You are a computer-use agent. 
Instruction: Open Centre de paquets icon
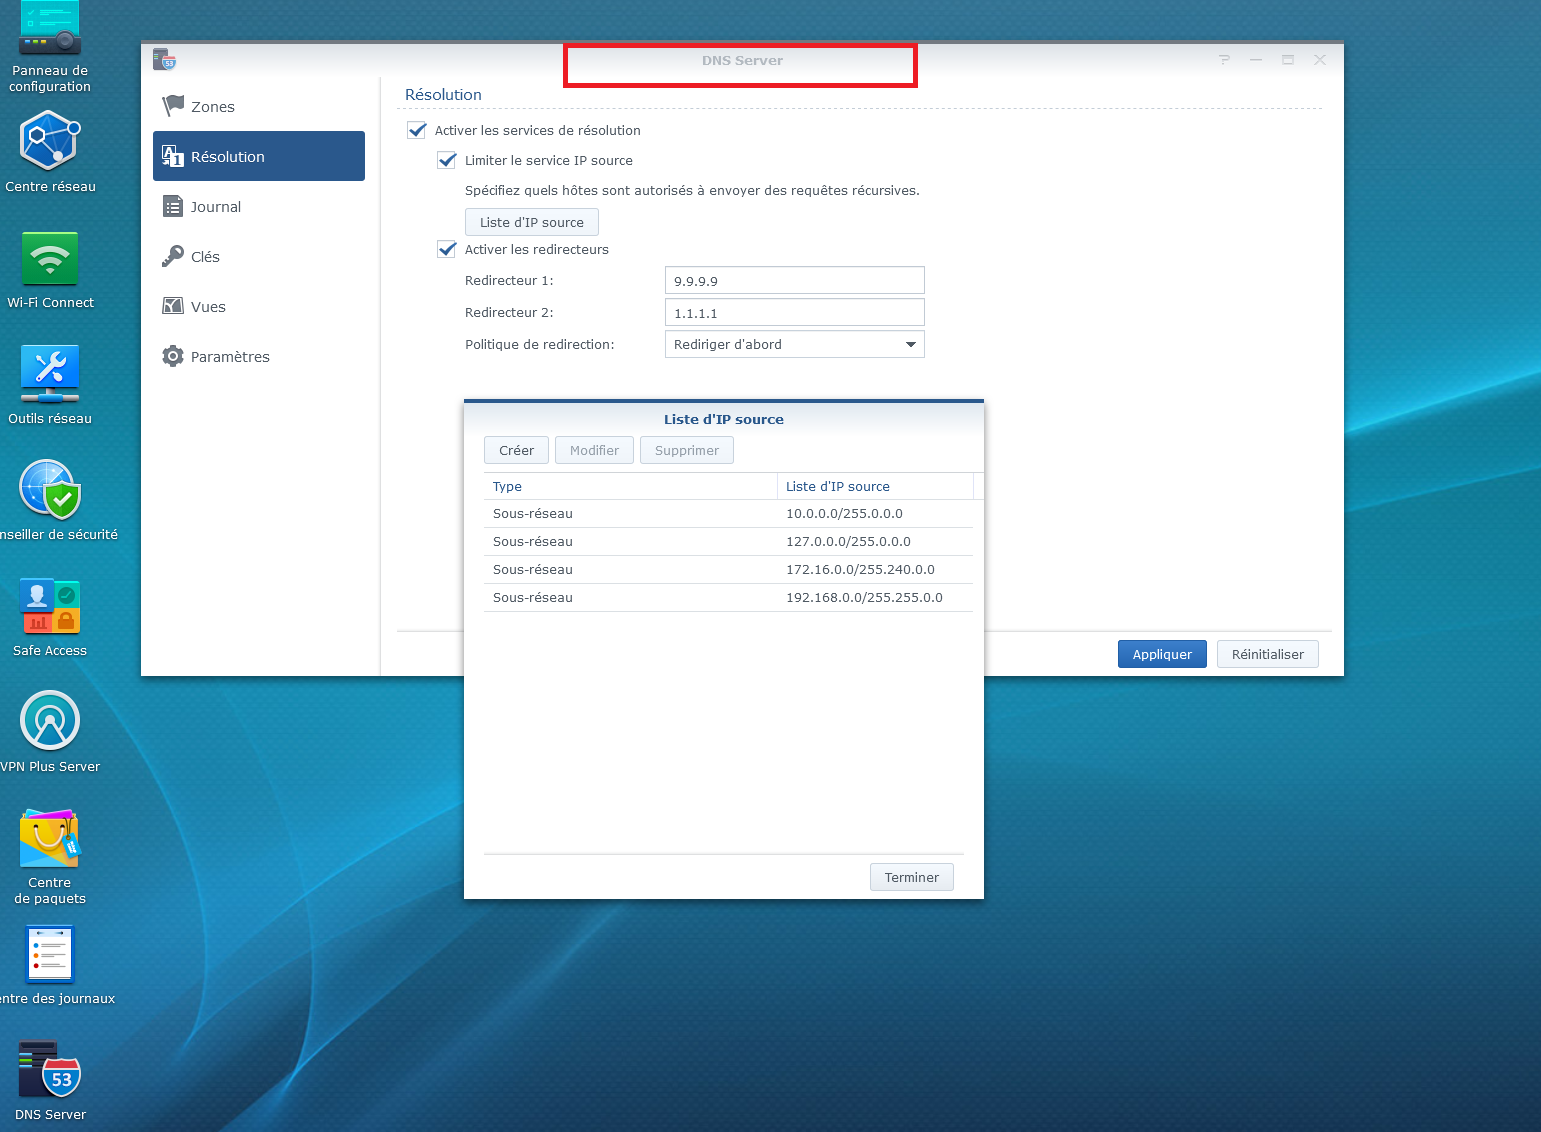[50, 840]
